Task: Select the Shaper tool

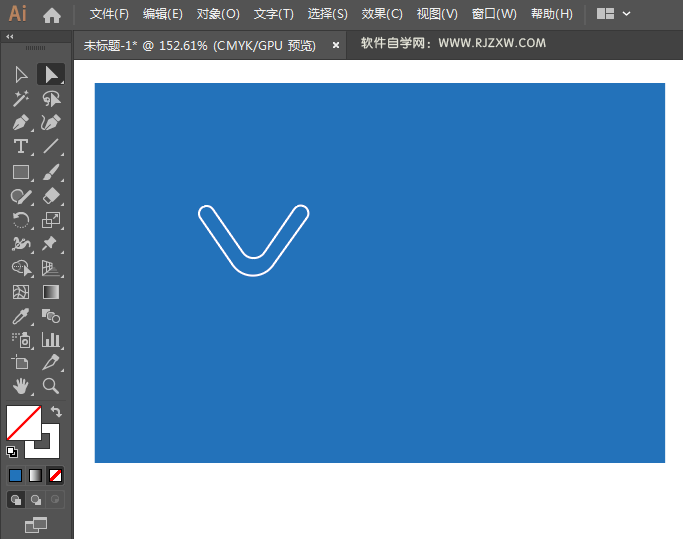Action: point(21,197)
